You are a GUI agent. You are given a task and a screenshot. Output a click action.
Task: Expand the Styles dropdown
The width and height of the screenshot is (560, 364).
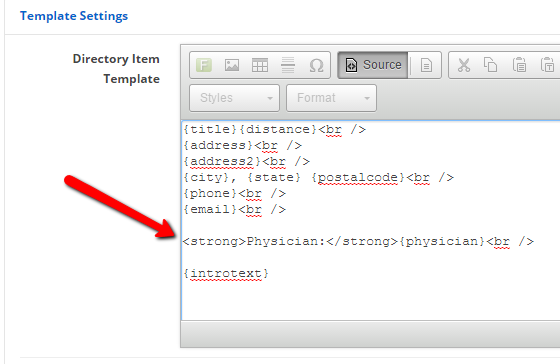point(234,98)
